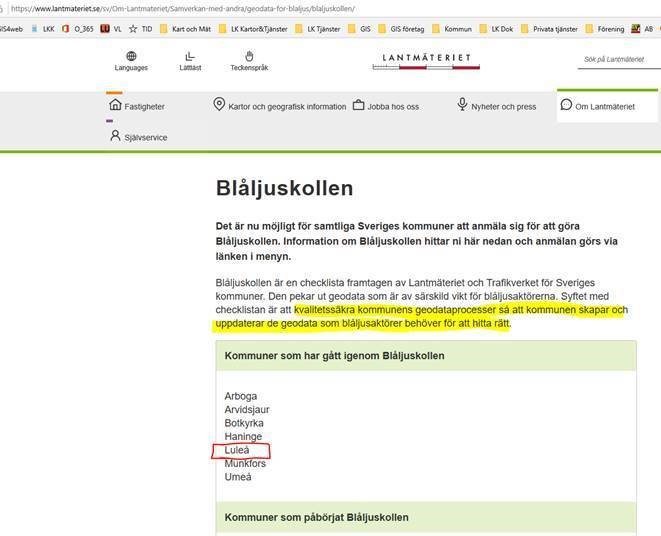Select Luleå in the municipality list
The height and width of the screenshot is (536, 661).
click(x=237, y=450)
